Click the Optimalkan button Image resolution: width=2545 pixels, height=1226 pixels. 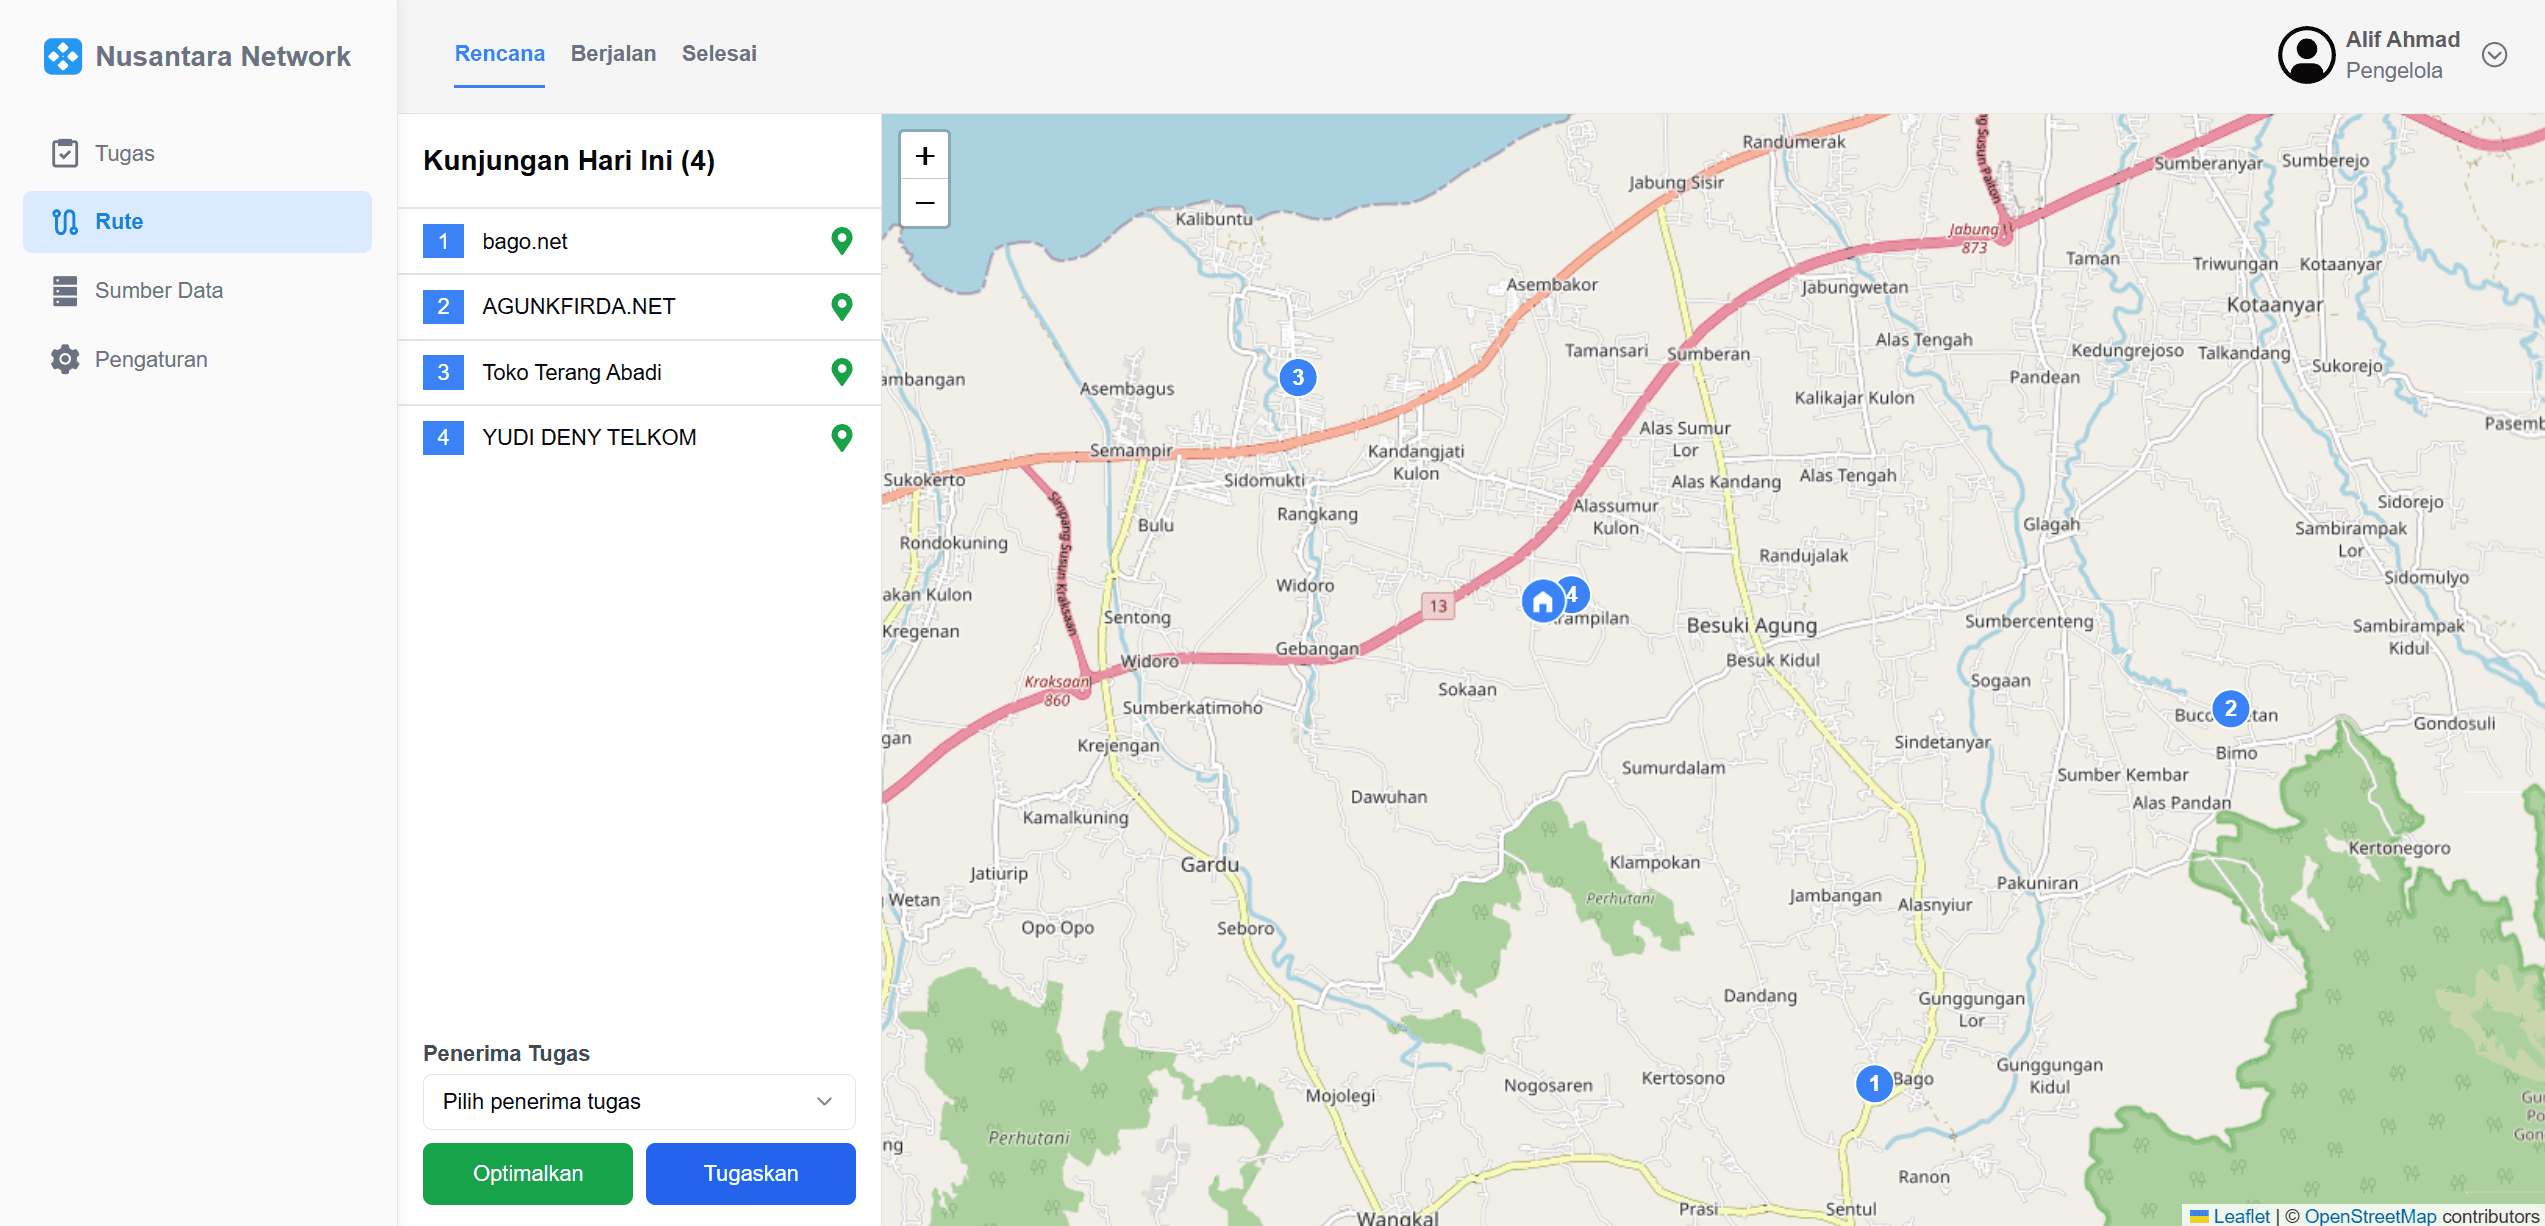pos(528,1173)
